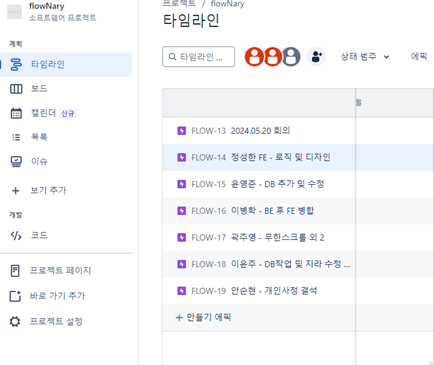The width and height of the screenshot is (434, 365).
Task: Click the flowNary project avatar
Action: [x=14, y=12]
